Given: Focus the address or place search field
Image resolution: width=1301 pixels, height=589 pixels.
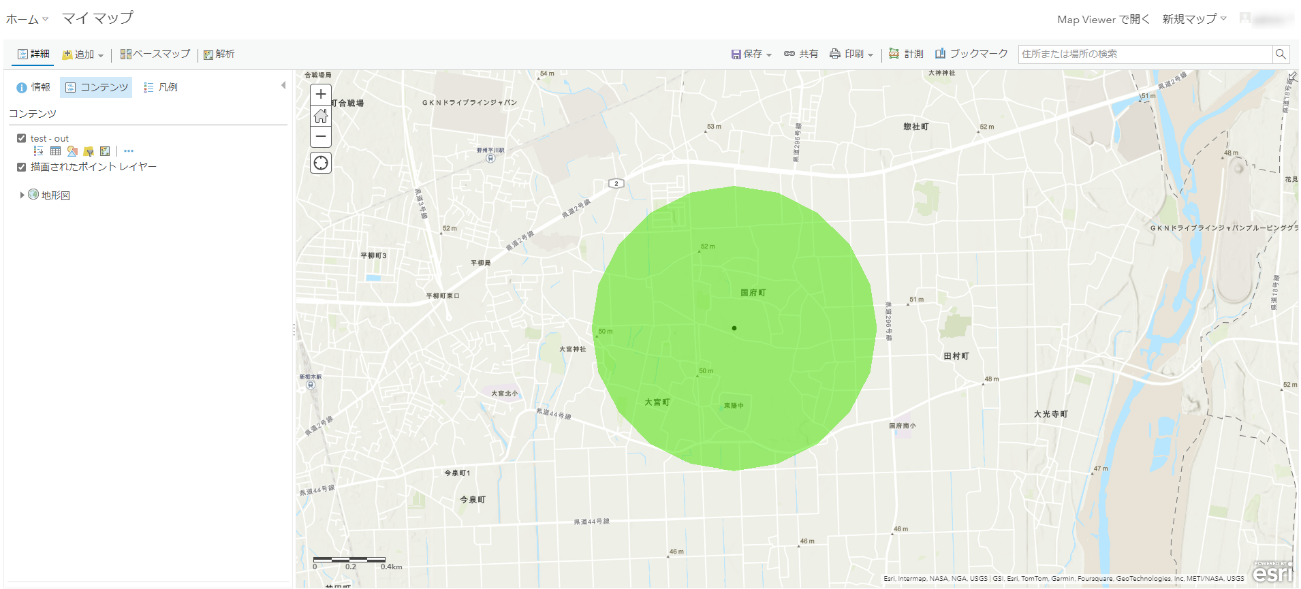Looking at the screenshot, I should click(x=1144, y=54).
